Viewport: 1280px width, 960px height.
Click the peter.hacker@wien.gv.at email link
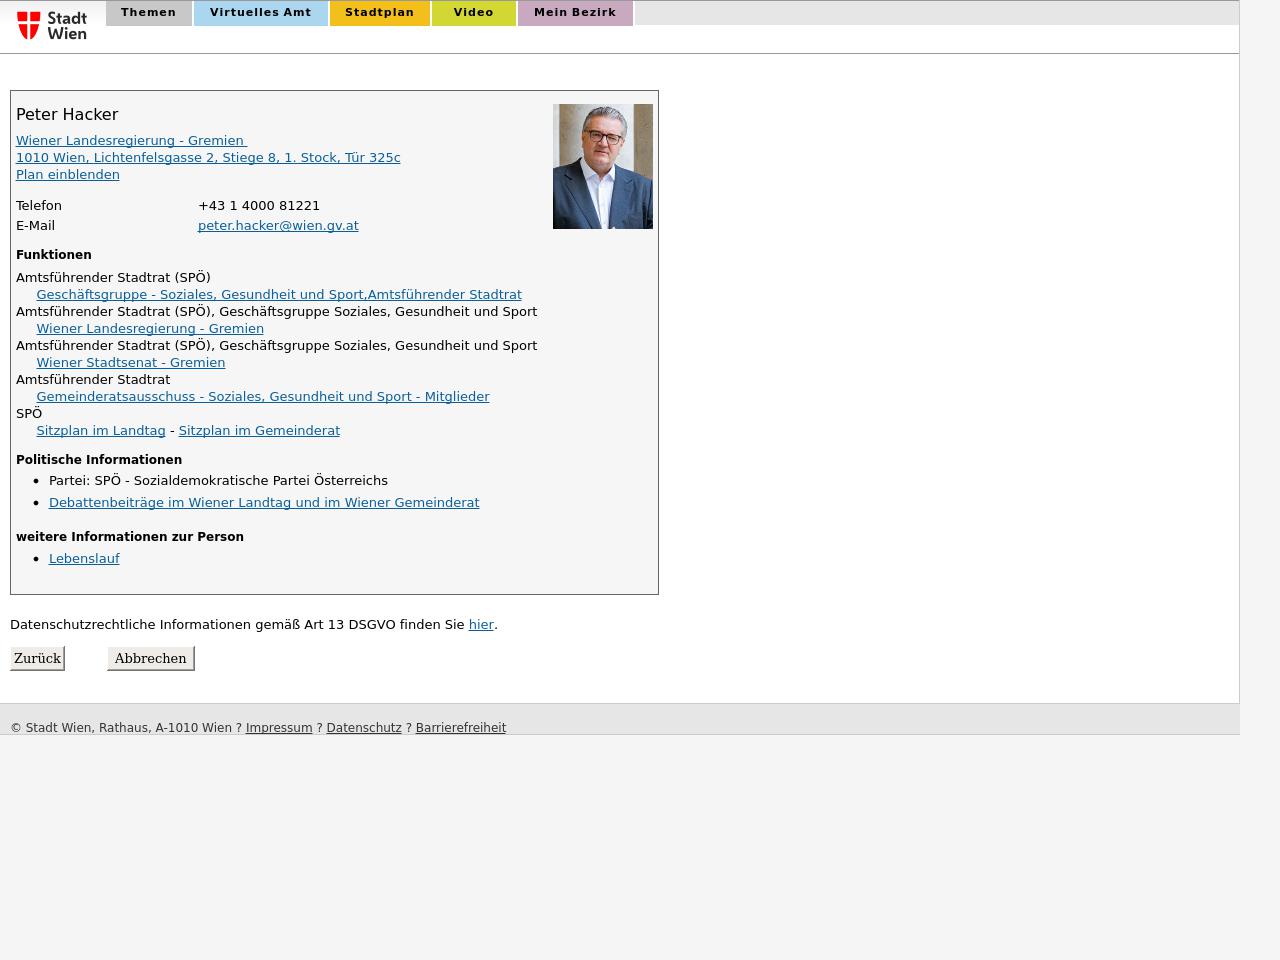278,226
